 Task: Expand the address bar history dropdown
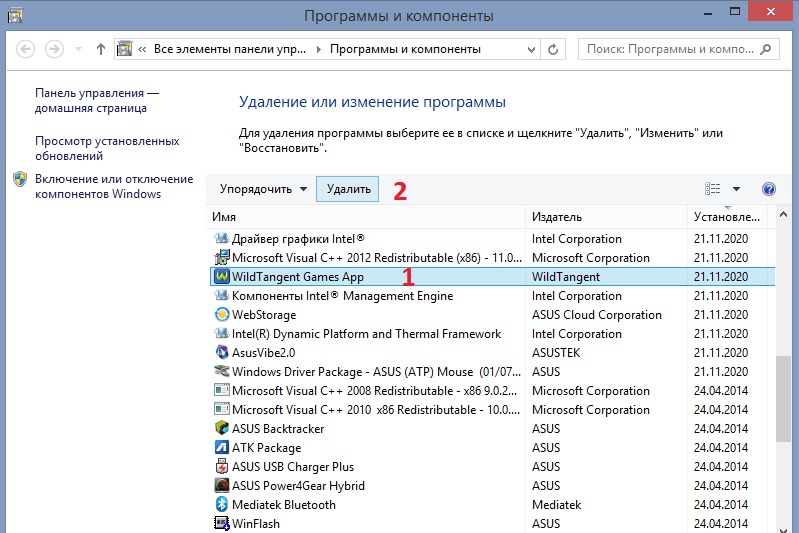click(531, 49)
